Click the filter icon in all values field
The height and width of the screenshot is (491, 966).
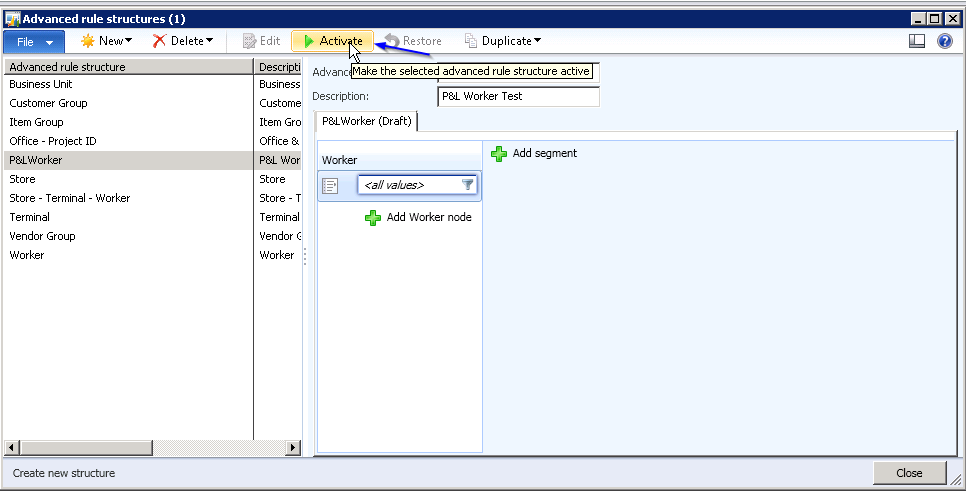click(x=468, y=185)
